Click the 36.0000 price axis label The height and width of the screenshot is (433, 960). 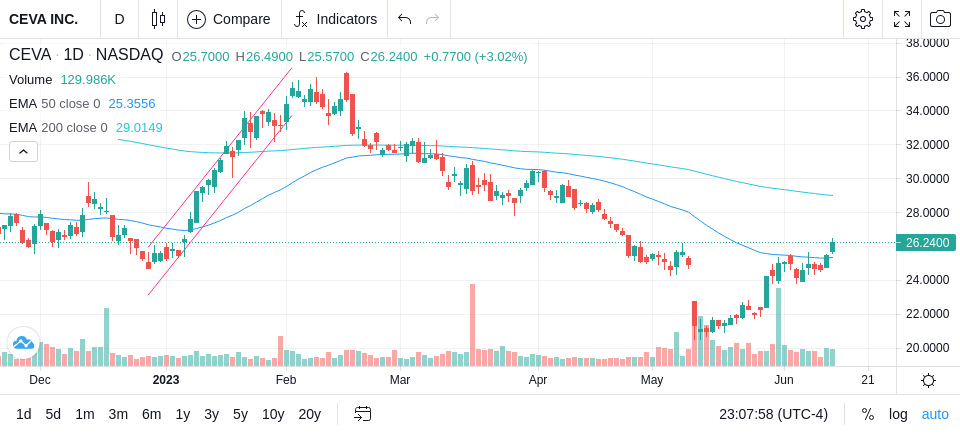(929, 77)
